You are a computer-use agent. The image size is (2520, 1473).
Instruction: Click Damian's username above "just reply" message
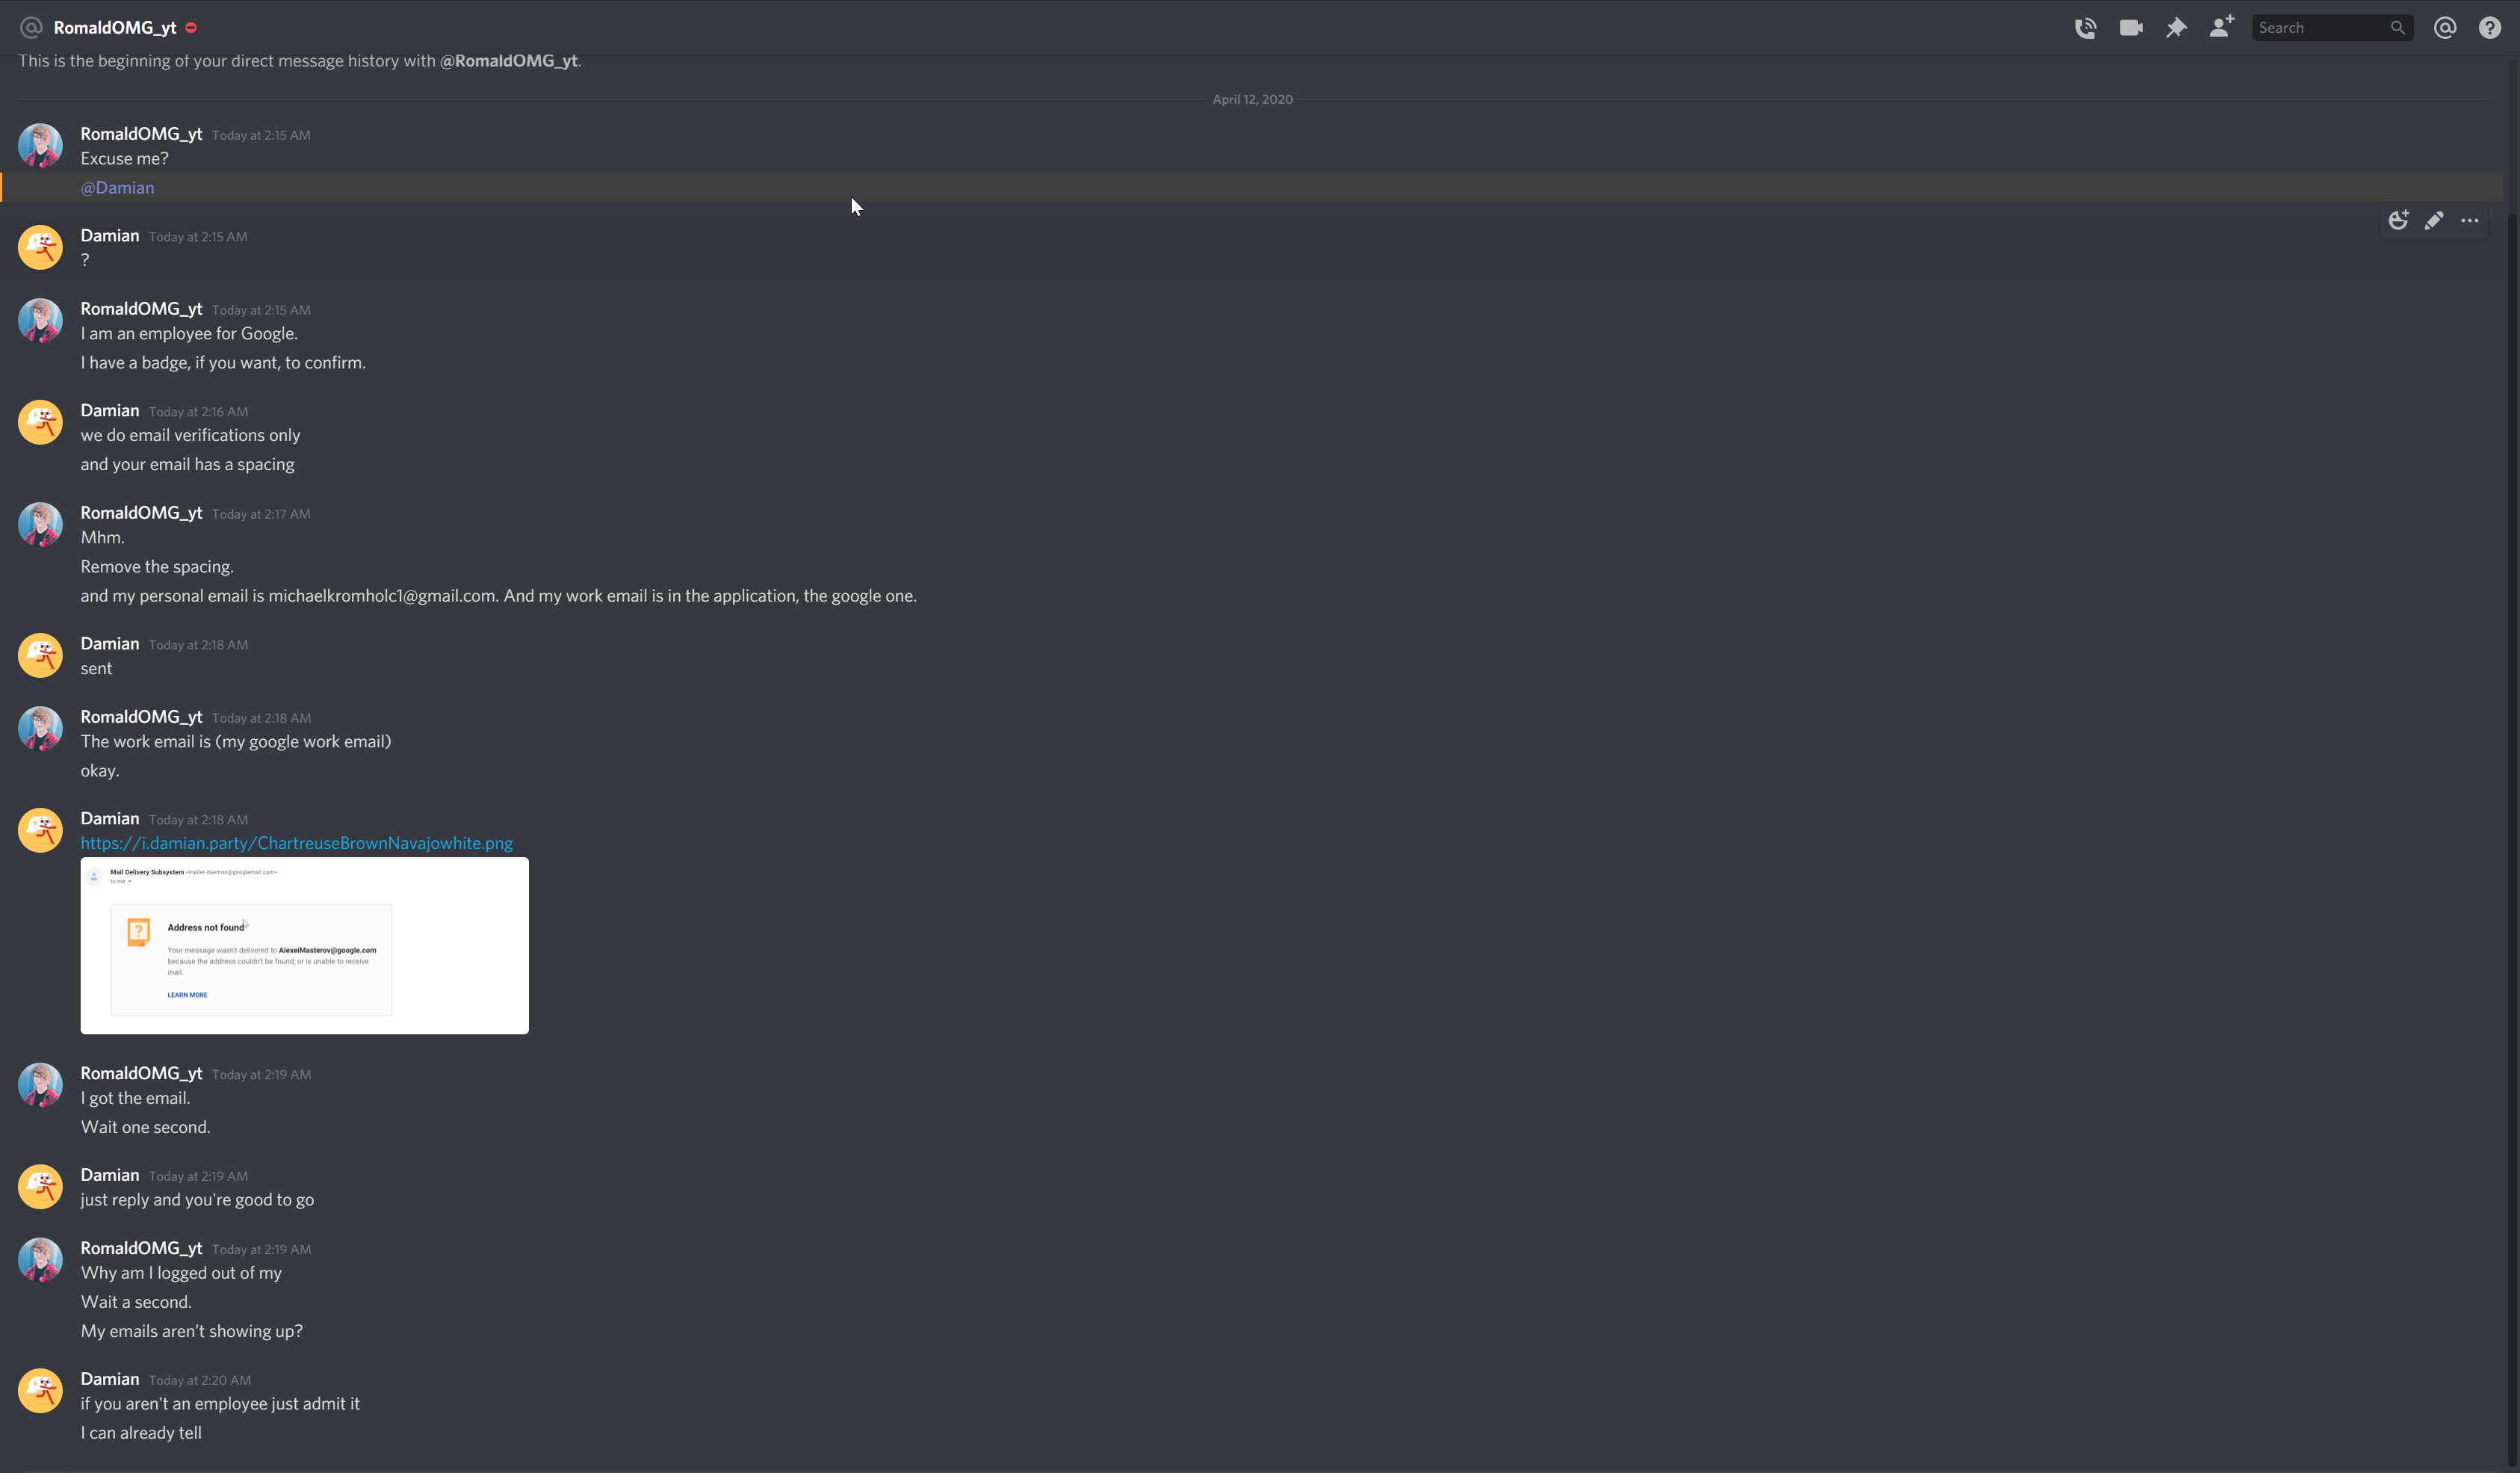click(x=109, y=1175)
